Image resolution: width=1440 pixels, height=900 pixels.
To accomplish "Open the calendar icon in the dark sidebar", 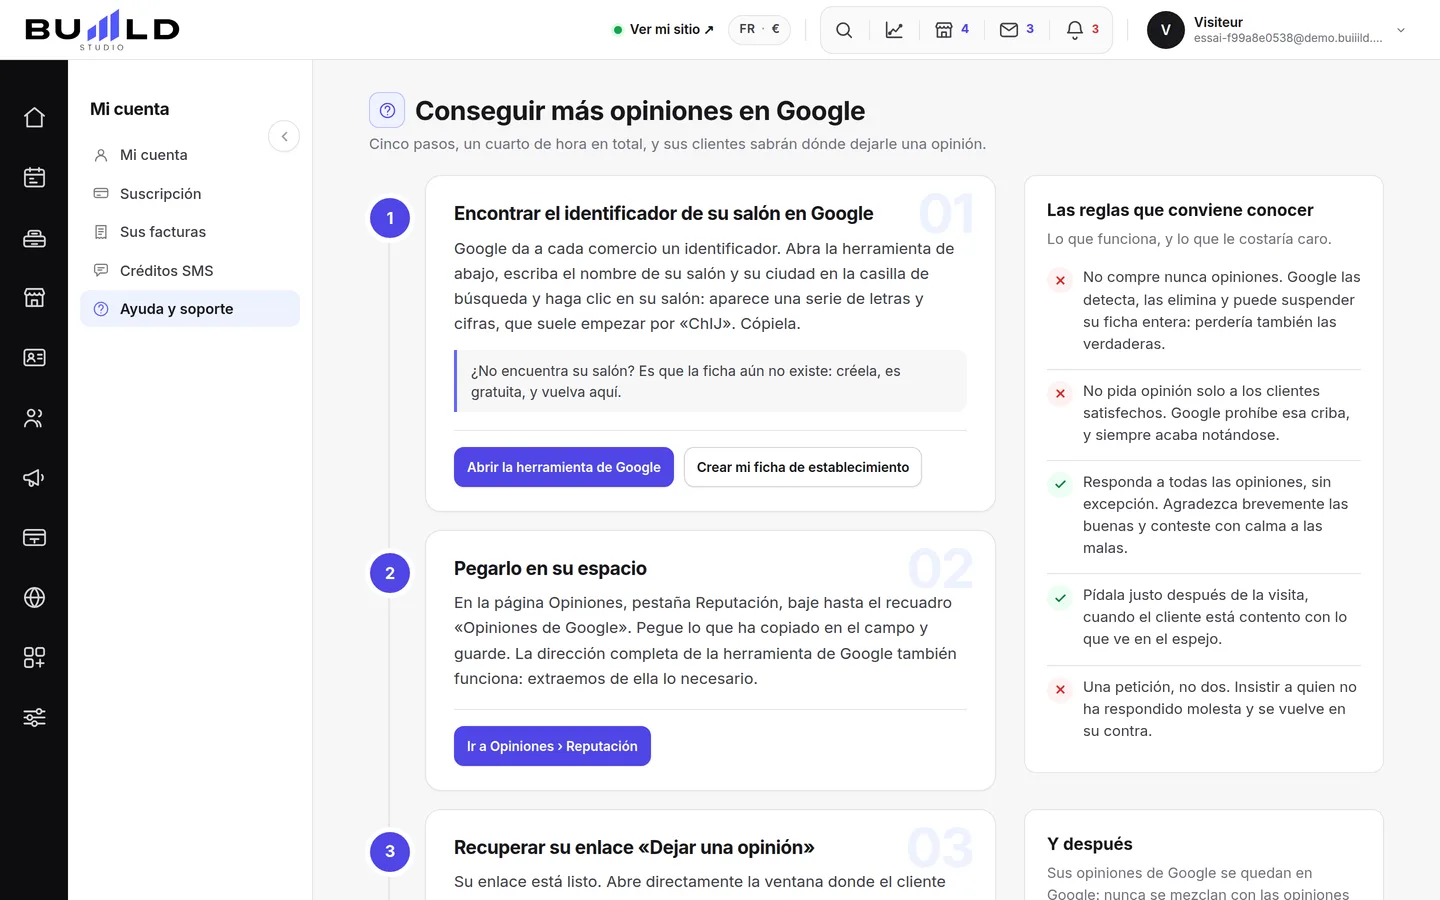I will 34,178.
